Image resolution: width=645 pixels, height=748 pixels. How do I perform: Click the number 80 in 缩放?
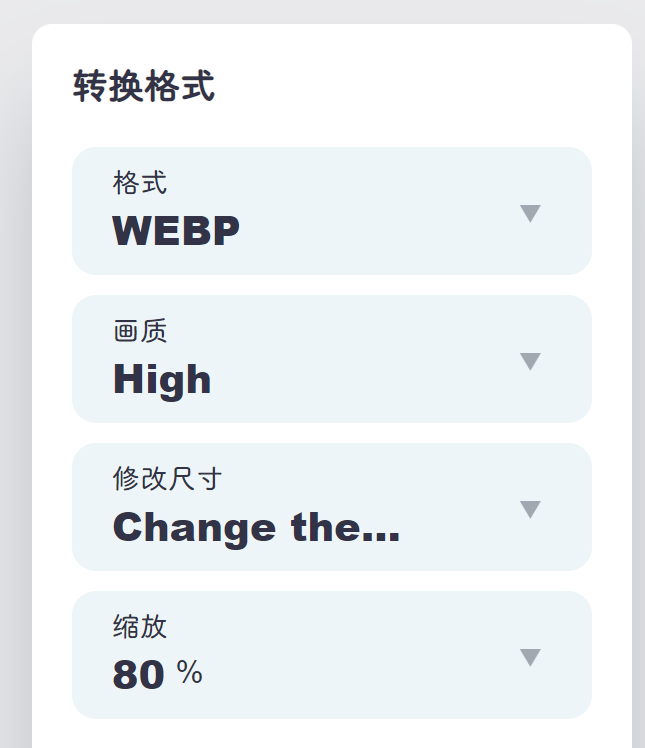pos(138,675)
